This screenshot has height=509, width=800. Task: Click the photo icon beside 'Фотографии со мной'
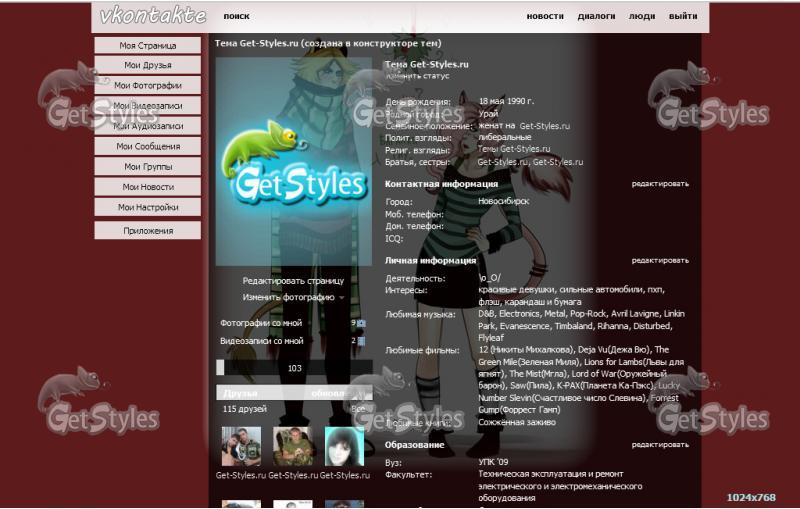tap(361, 324)
